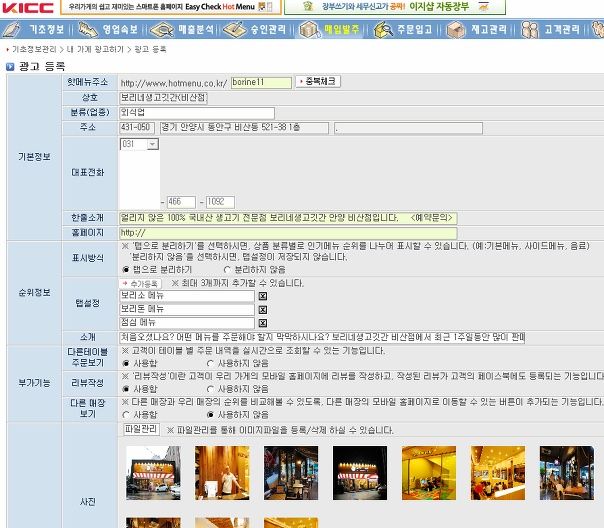604x528 pixels.
Task: Remove the 보리돈 메뉴 tab with X
Action: point(263,310)
